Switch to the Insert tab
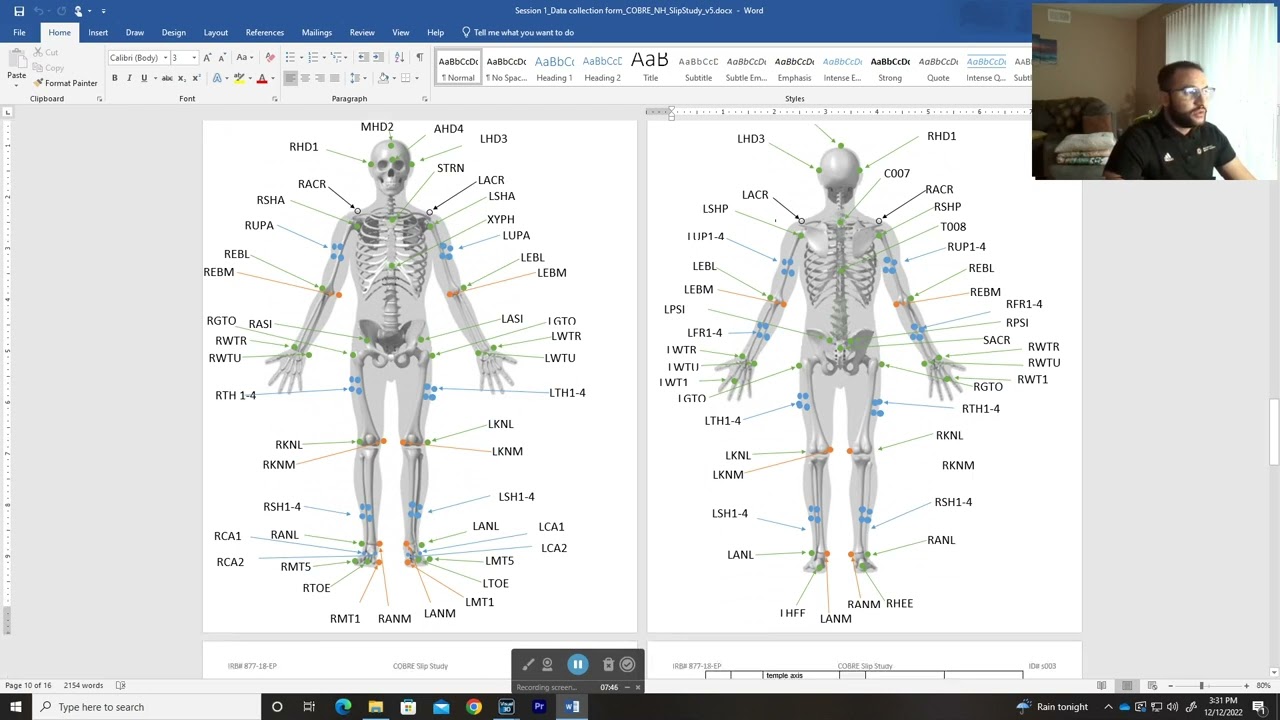 pos(98,33)
